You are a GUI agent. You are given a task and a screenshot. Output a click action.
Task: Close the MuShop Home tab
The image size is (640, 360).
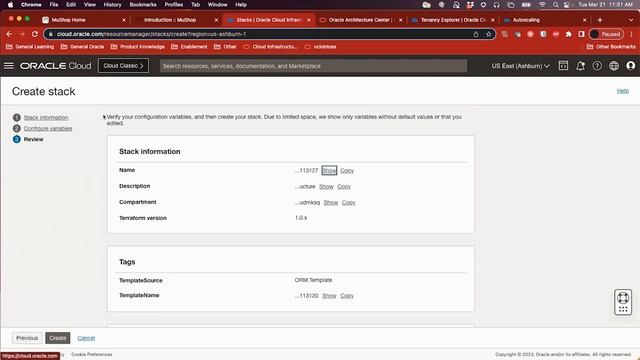(124, 20)
